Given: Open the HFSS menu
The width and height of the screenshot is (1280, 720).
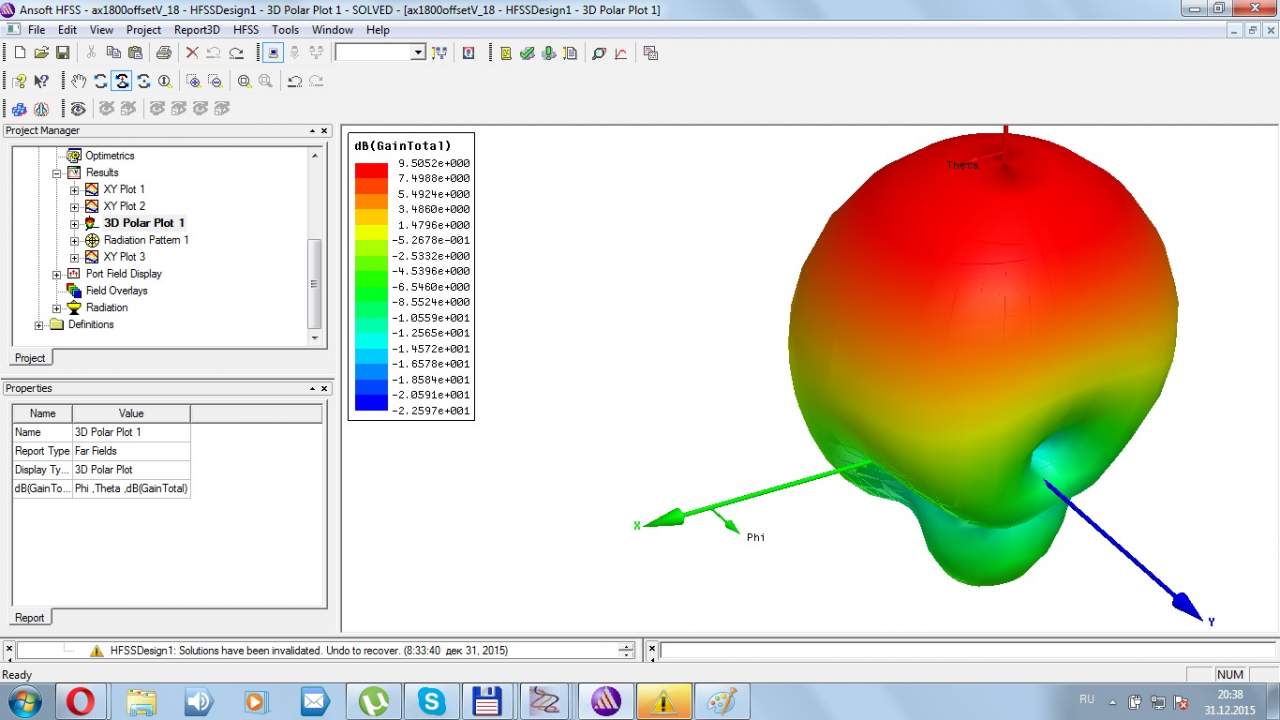Looking at the screenshot, I should tap(246, 30).
